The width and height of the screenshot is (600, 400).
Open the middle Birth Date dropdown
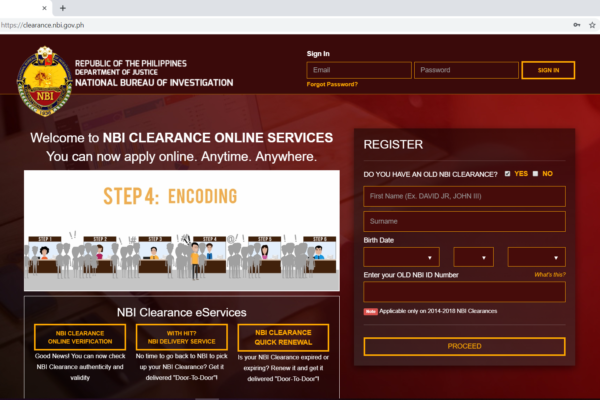point(473,257)
